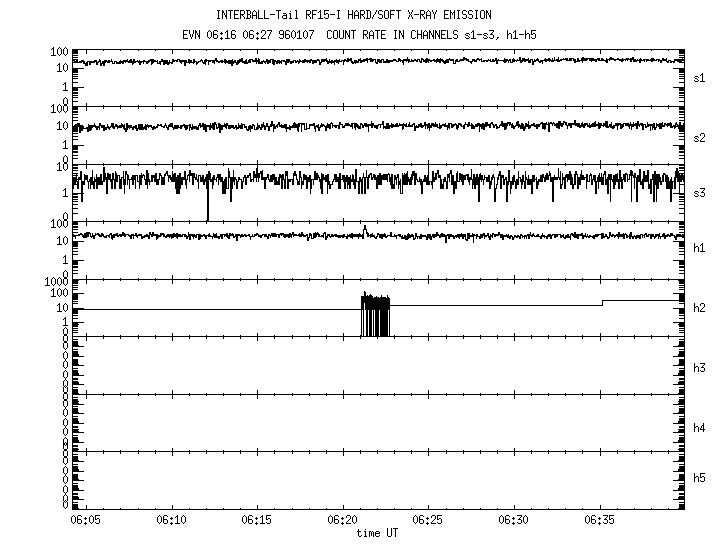Click the s1 channel label

click(x=700, y=77)
